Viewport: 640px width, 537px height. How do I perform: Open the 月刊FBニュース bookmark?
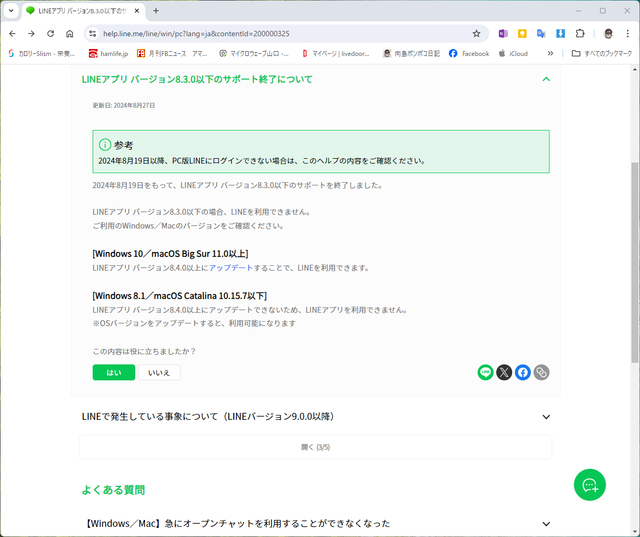(x=172, y=53)
